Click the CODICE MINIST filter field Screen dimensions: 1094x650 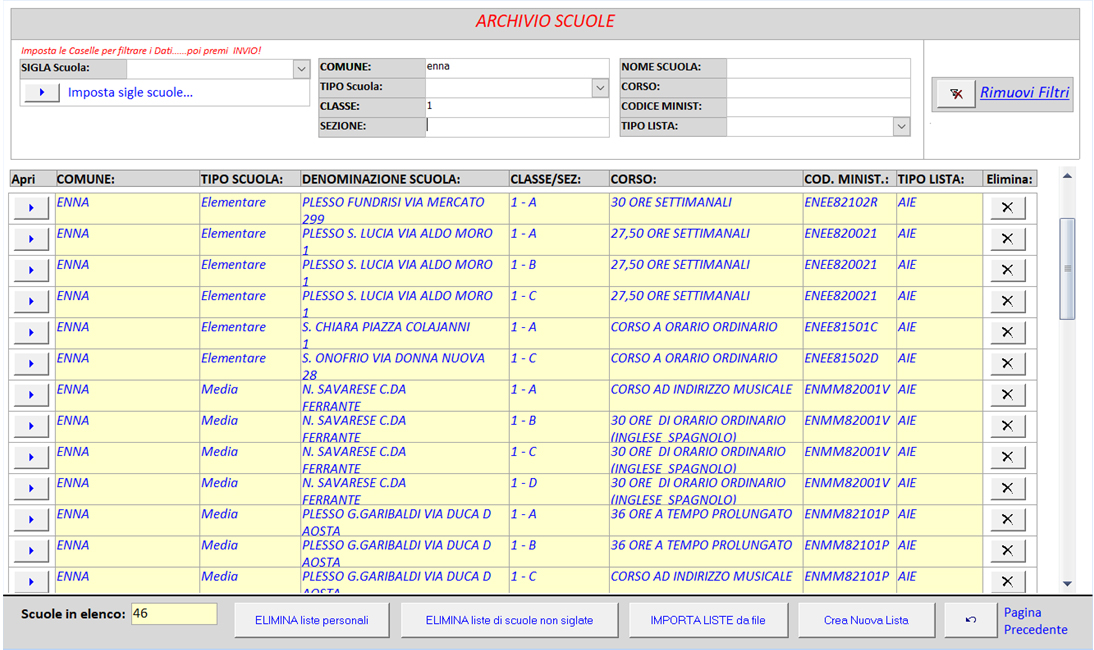tap(818, 107)
